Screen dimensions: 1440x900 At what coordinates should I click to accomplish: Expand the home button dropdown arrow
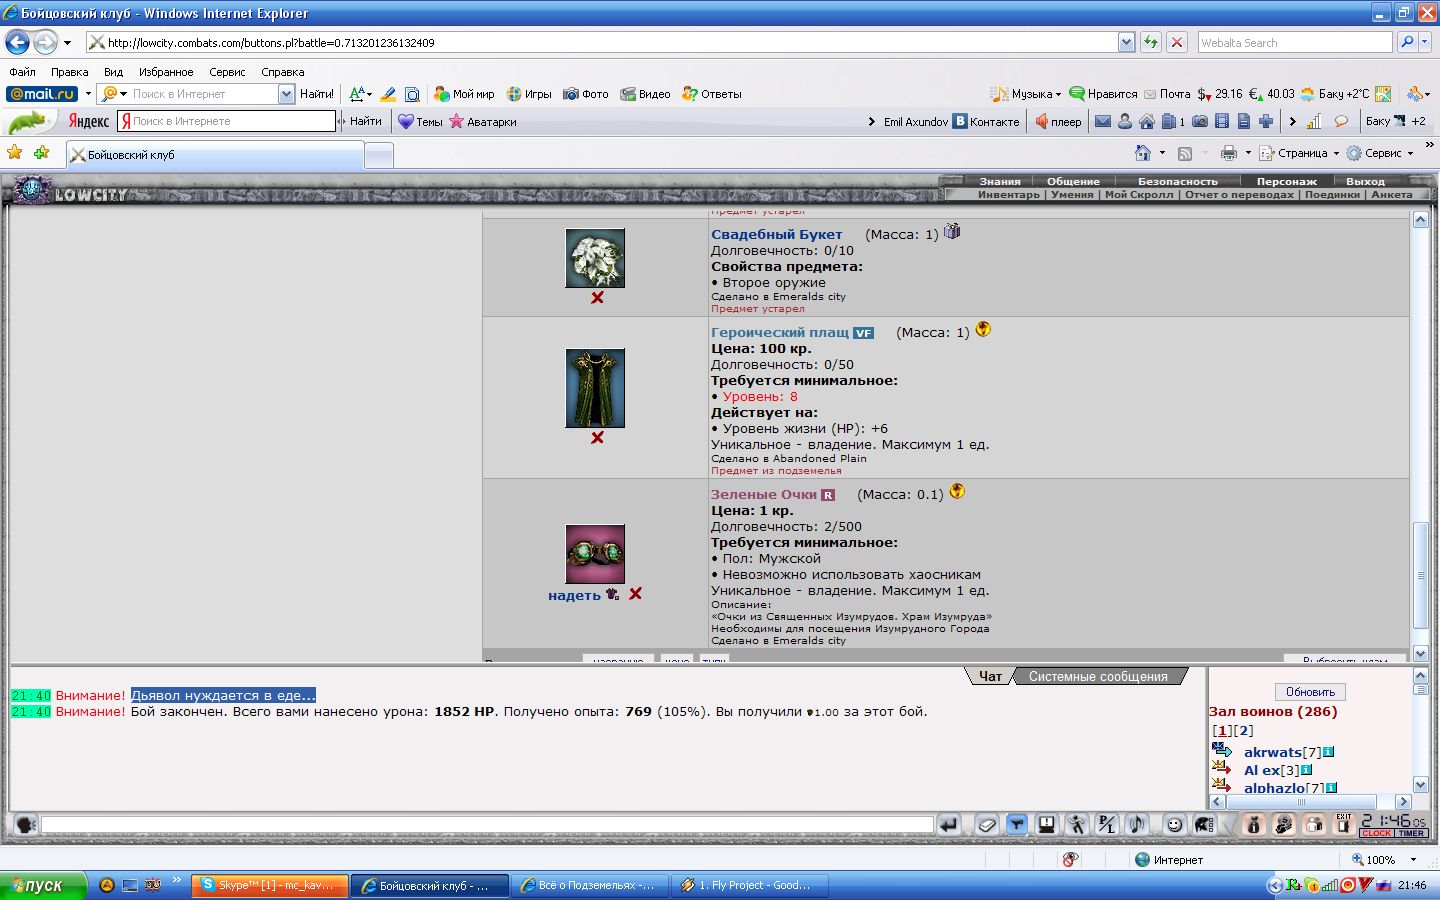click(1162, 153)
